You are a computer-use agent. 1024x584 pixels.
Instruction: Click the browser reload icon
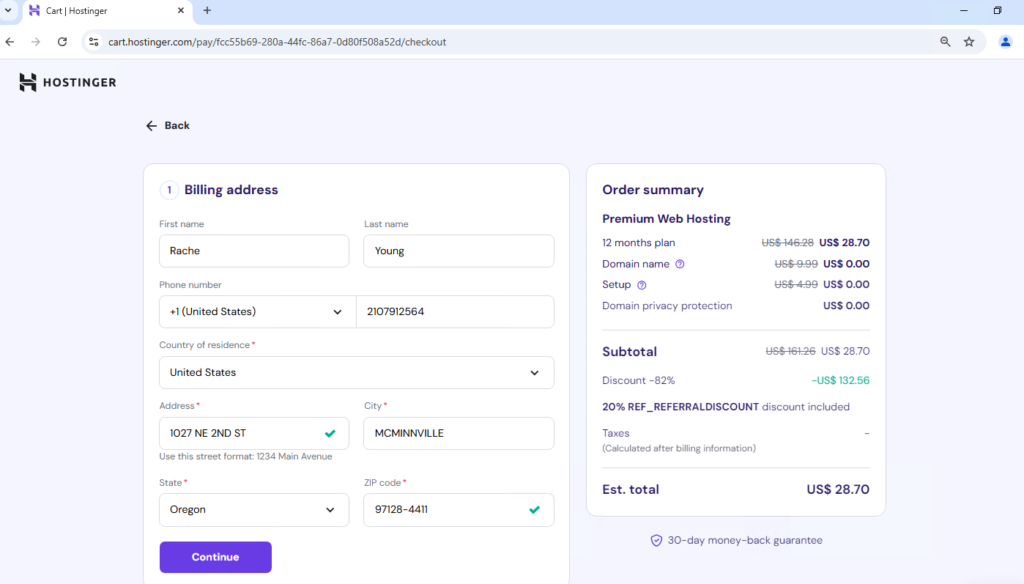pyautogui.click(x=62, y=42)
